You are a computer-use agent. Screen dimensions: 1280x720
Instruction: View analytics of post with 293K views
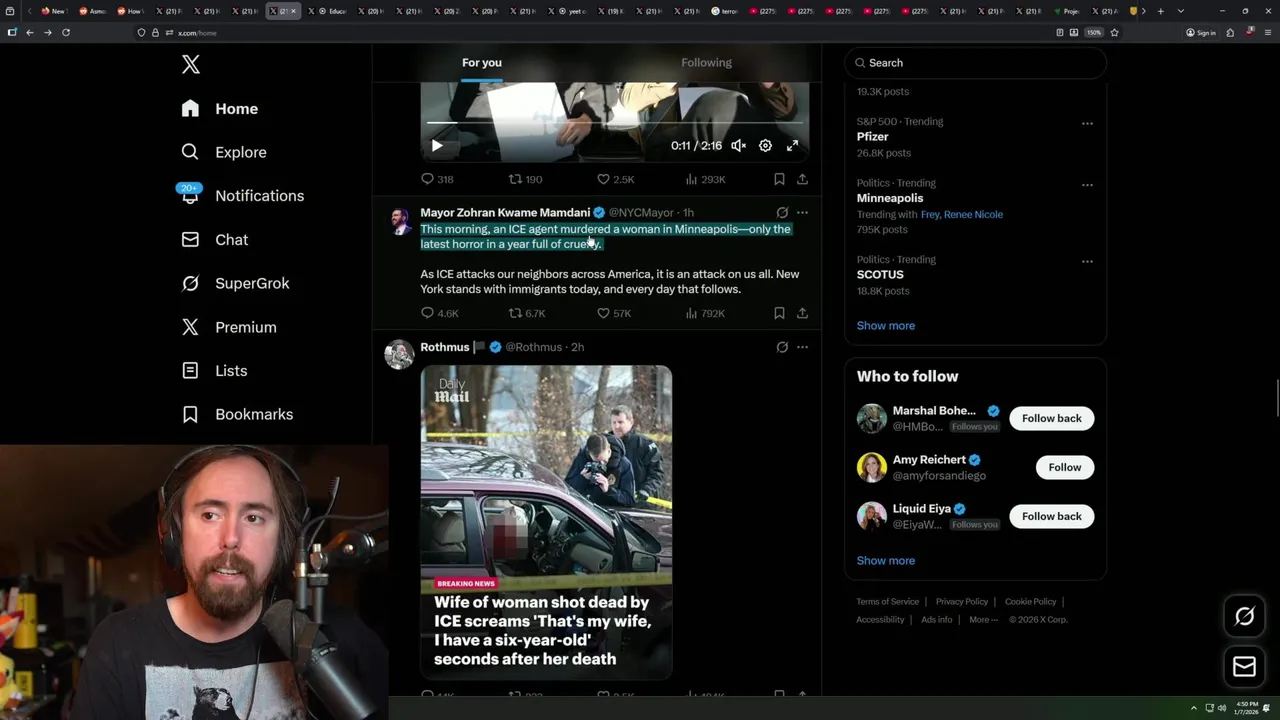(x=705, y=179)
